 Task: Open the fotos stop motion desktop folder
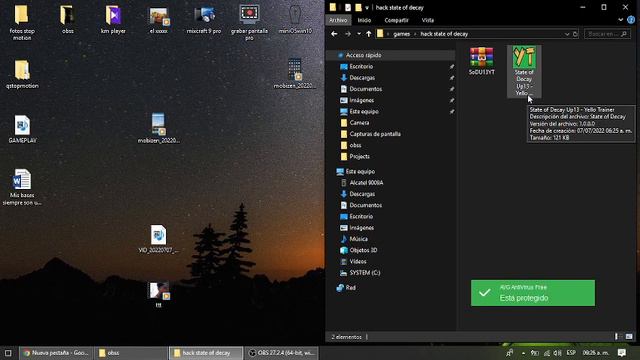[22, 22]
